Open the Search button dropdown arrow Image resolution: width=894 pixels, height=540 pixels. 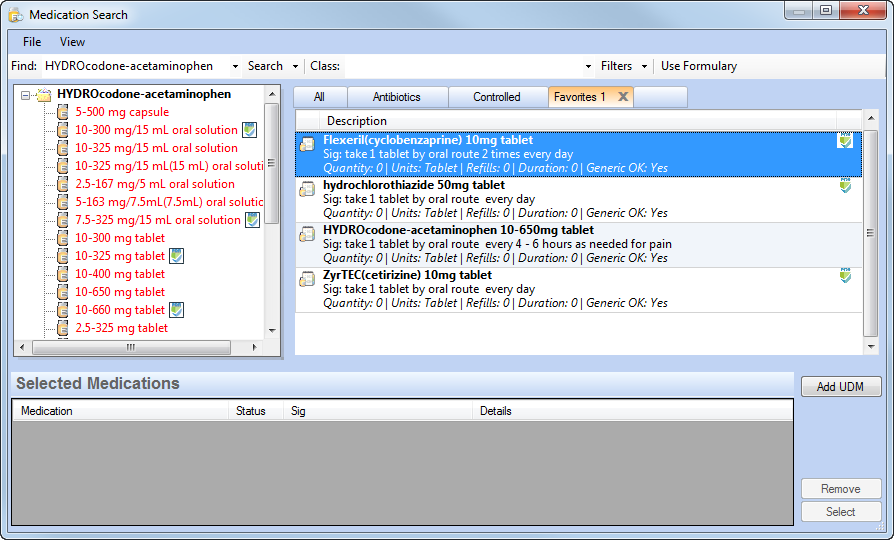pyautogui.click(x=295, y=66)
